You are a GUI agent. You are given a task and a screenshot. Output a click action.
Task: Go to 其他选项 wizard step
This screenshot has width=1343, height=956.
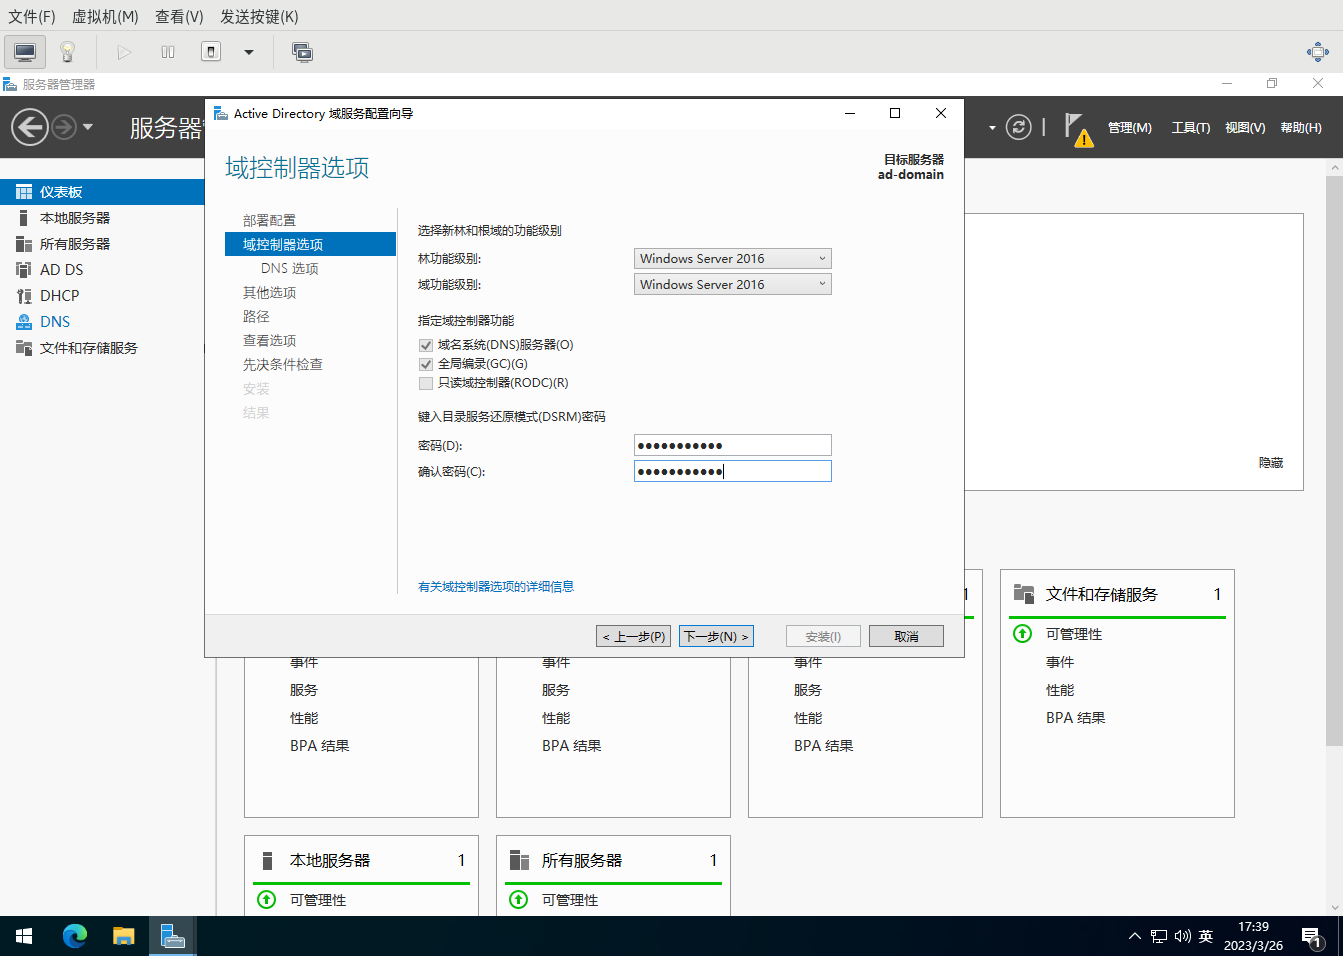point(269,292)
